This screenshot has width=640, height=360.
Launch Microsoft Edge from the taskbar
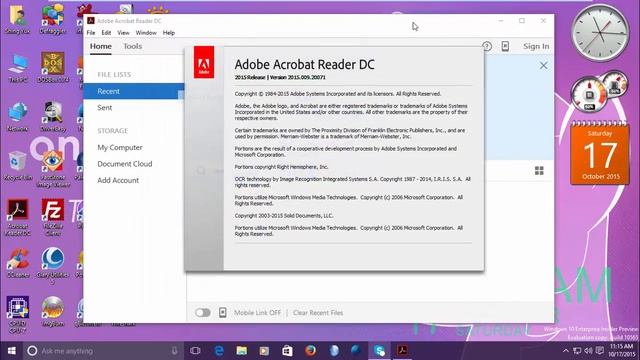coord(219,351)
